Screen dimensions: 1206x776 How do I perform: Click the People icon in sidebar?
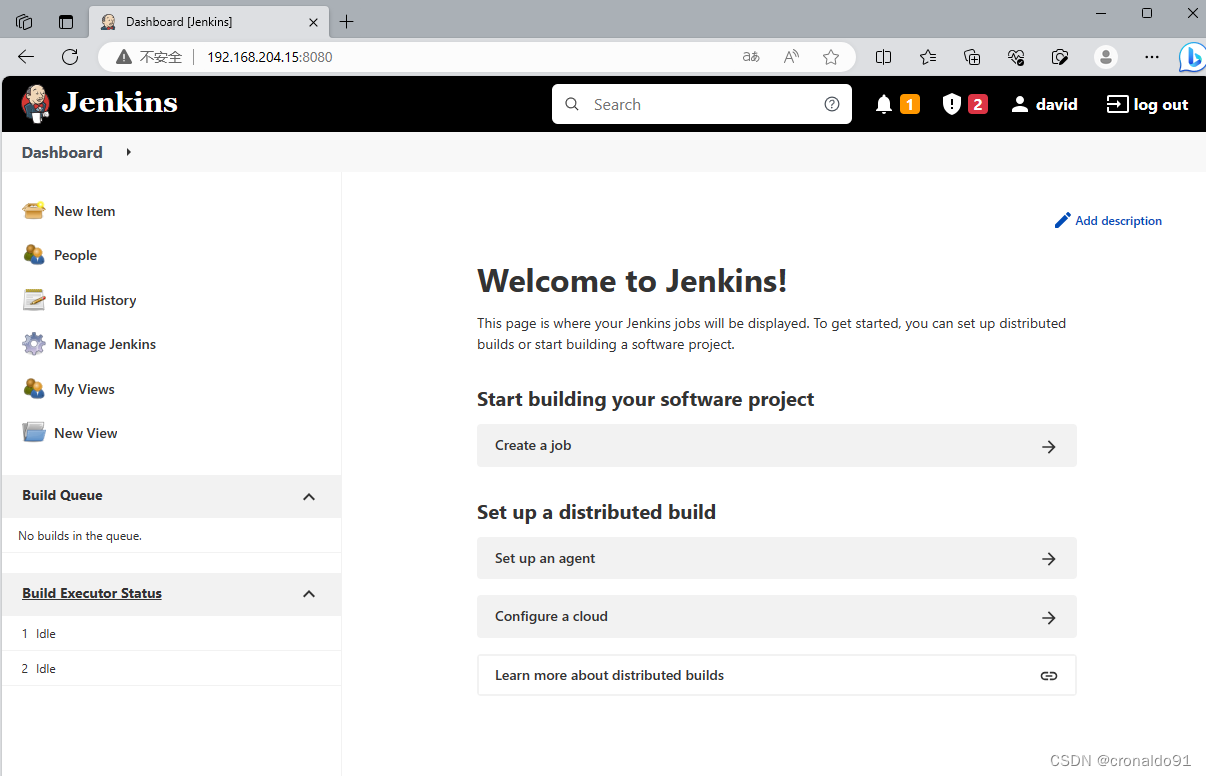[x=34, y=255]
